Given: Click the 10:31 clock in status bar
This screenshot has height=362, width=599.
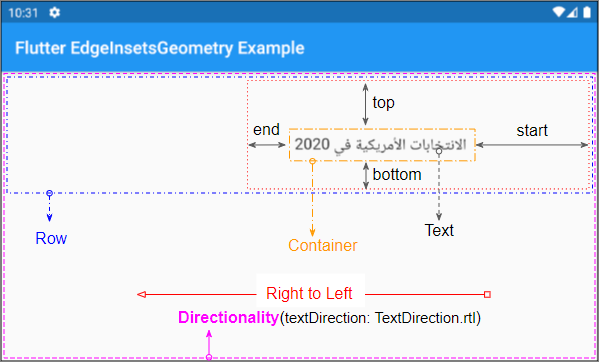Looking at the screenshot, I should 23,13.
